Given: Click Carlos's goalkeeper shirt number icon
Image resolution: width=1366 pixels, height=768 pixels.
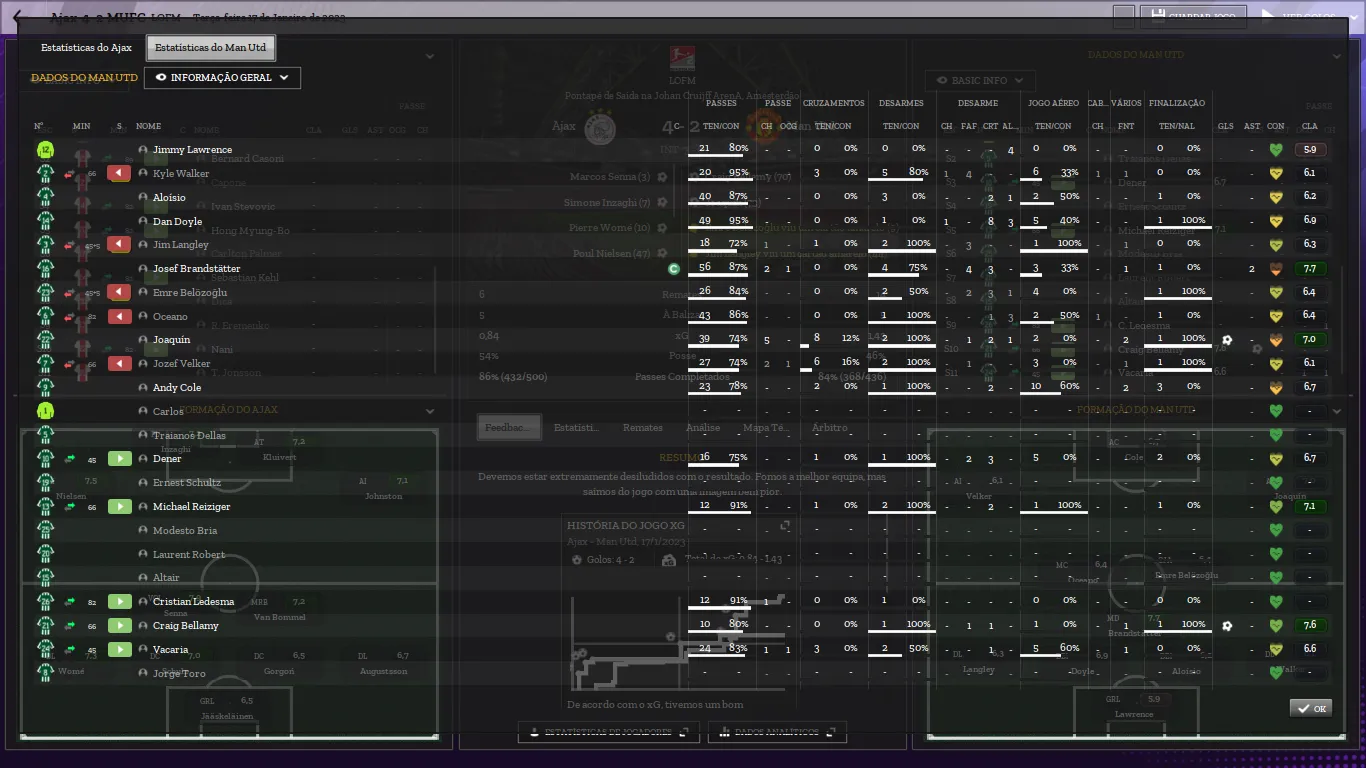Looking at the screenshot, I should tap(45, 411).
